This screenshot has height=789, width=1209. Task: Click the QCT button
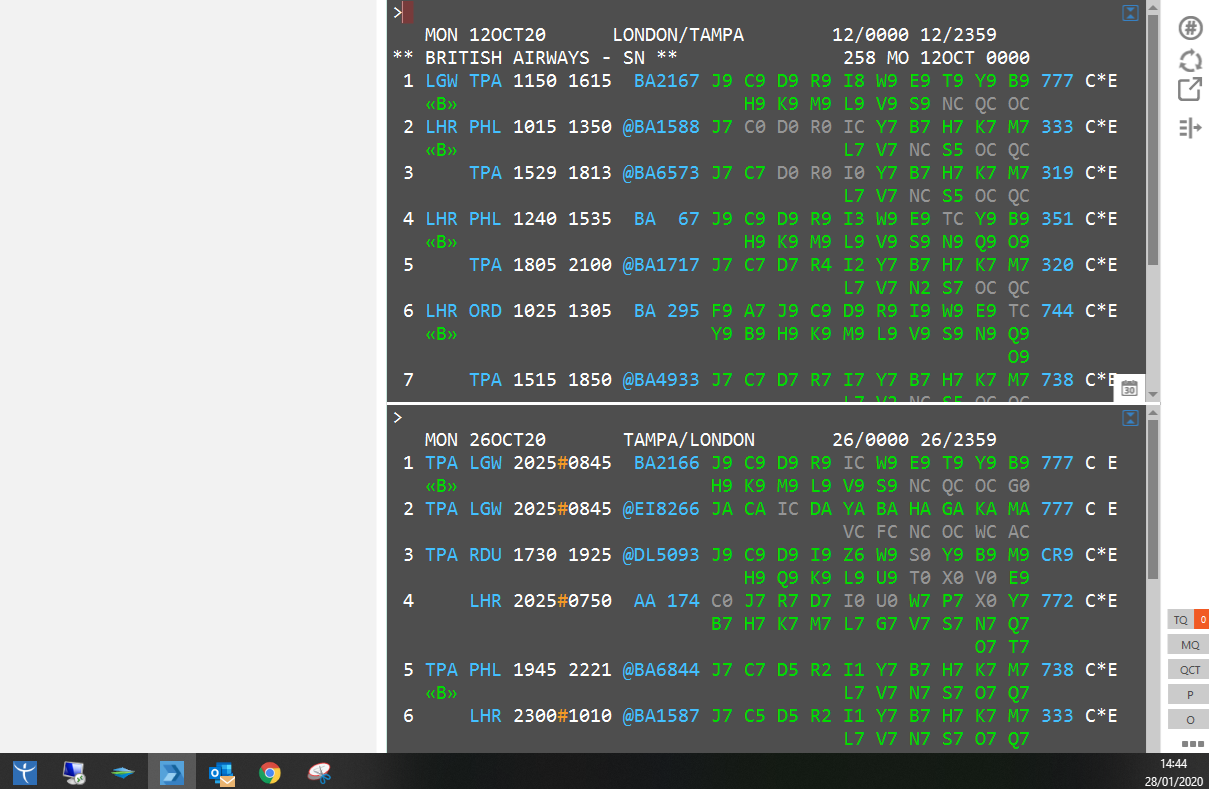coord(1189,670)
